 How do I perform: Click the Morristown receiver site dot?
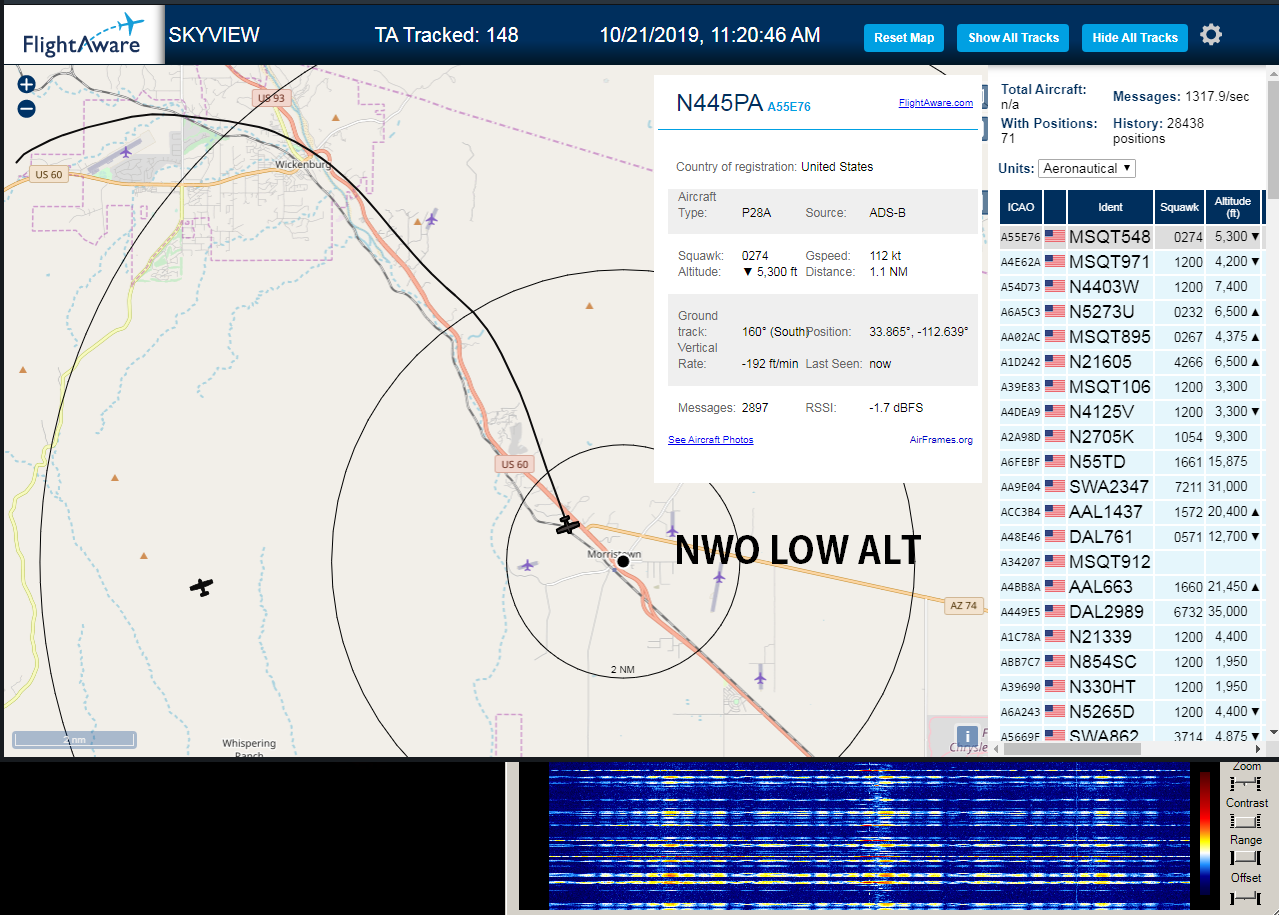pos(623,562)
